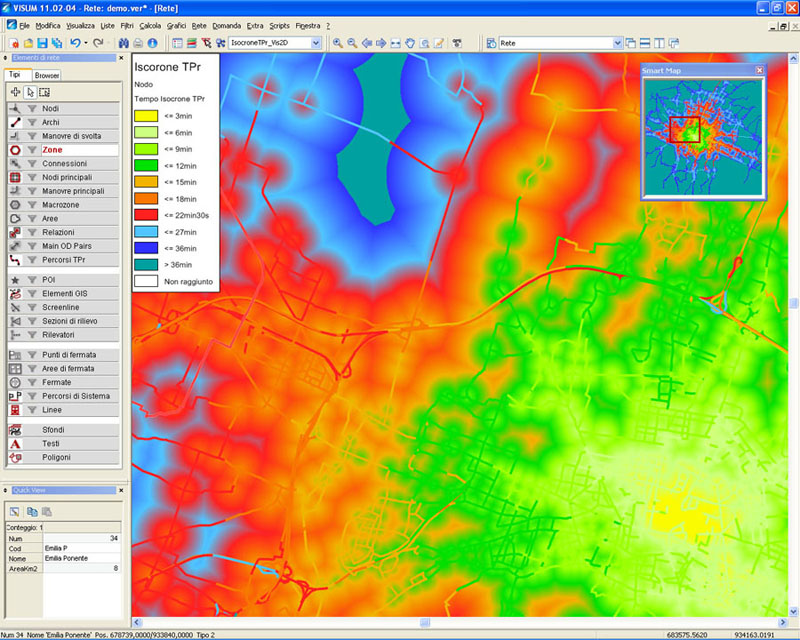Screen dimensions: 800x640
Task: Click the Testi letter A icon
Action: tap(16, 443)
